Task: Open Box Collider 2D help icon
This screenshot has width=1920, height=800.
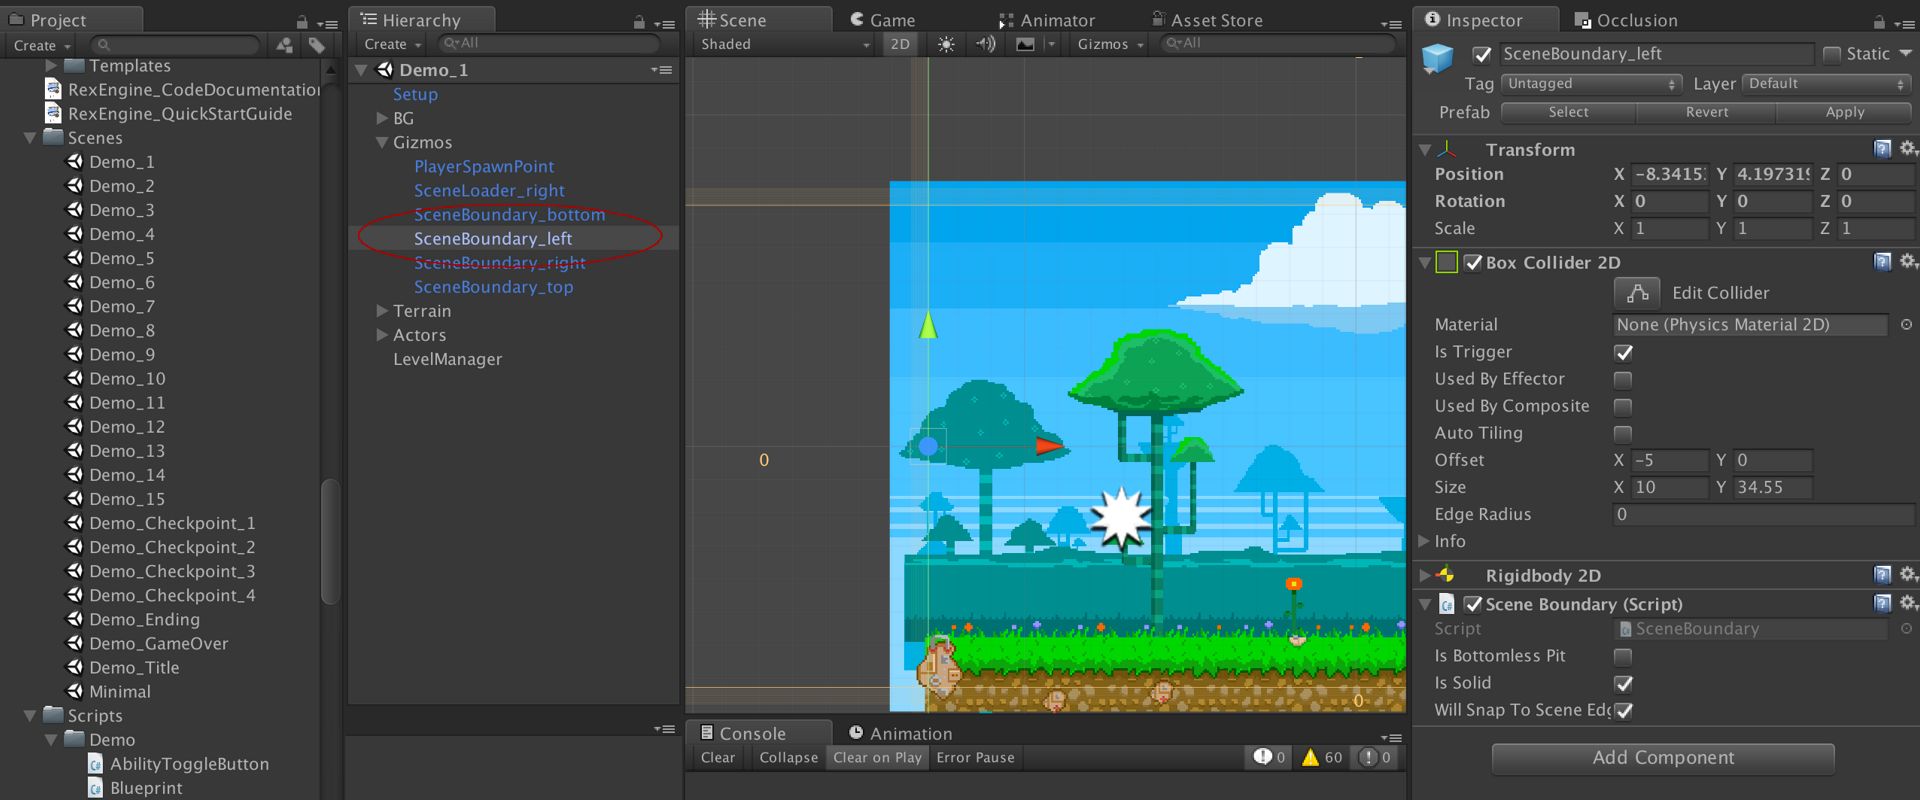Action: [x=1882, y=262]
